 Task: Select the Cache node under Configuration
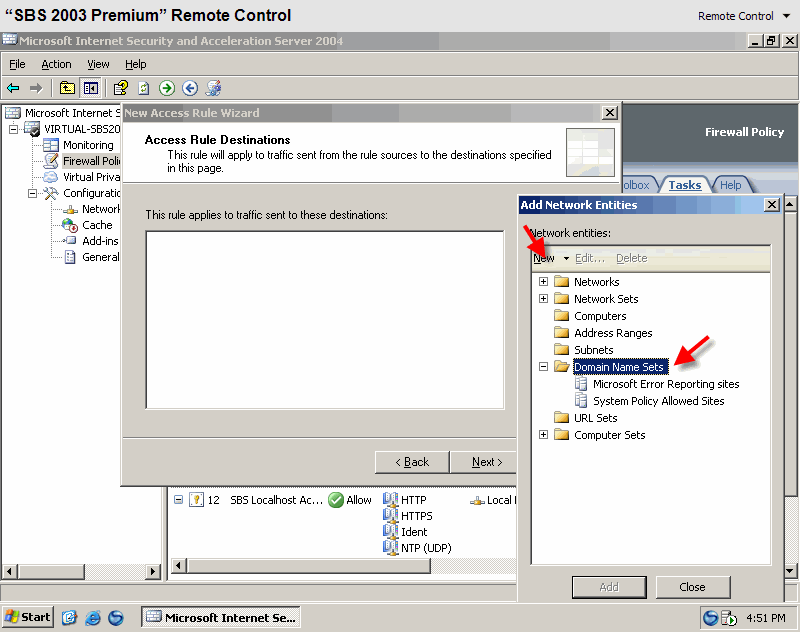tap(97, 225)
